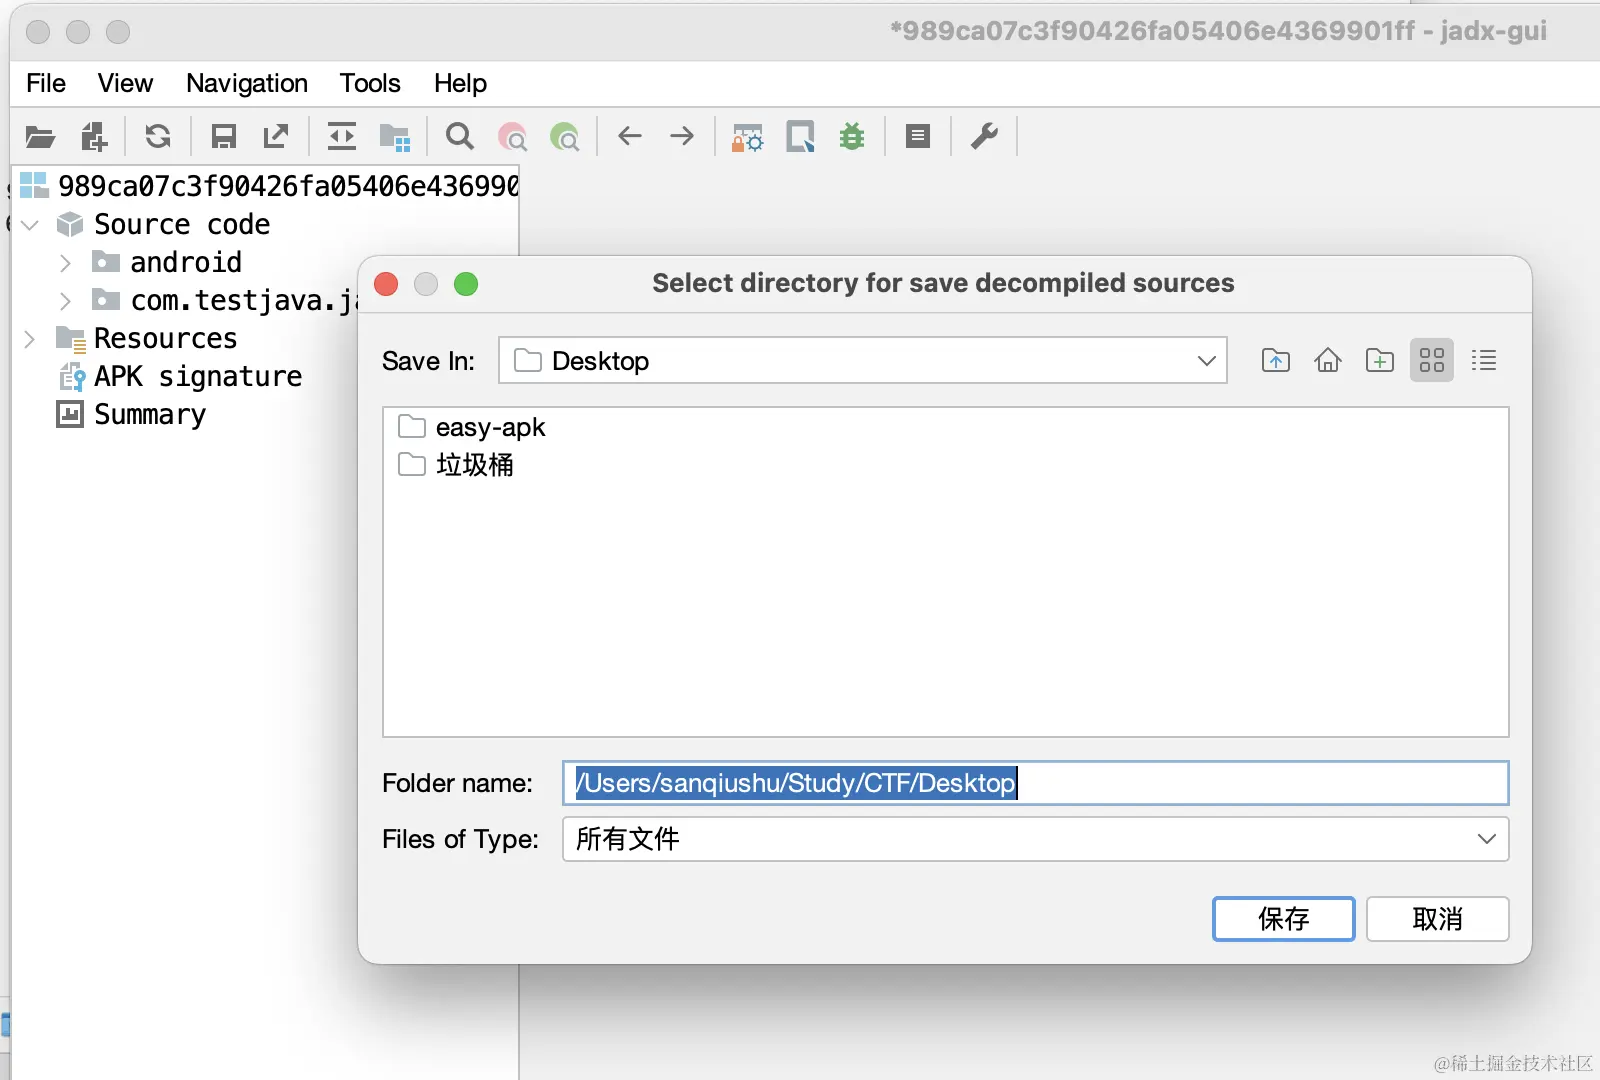Open the Save In Desktop dropdown

point(862,360)
